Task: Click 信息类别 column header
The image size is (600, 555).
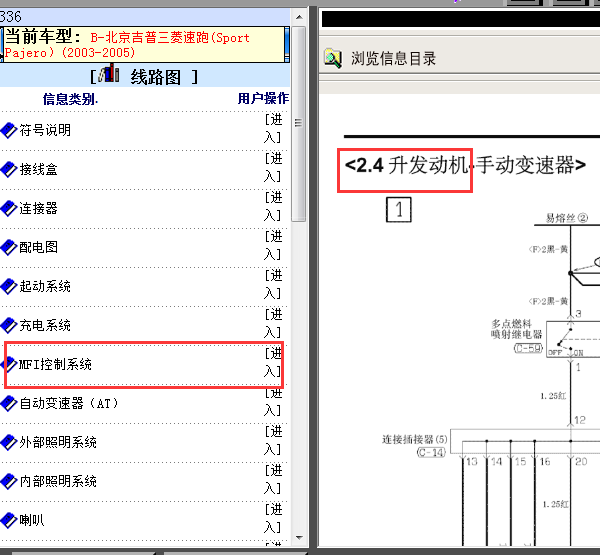Action: (70, 99)
